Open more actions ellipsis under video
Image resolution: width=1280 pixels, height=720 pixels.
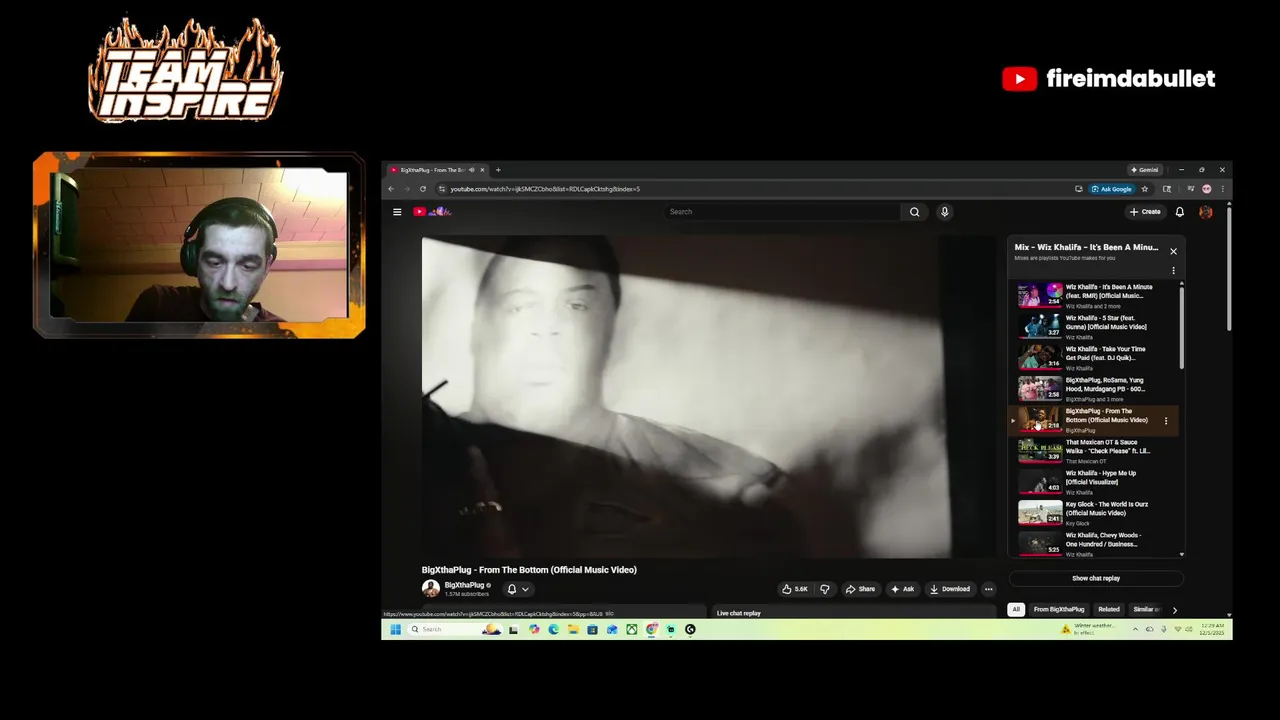click(x=988, y=589)
